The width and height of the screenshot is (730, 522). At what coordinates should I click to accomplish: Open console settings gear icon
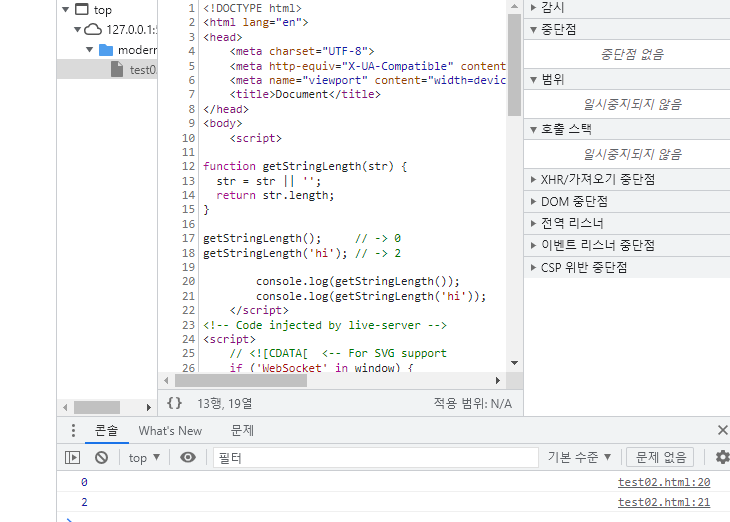click(723, 457)
